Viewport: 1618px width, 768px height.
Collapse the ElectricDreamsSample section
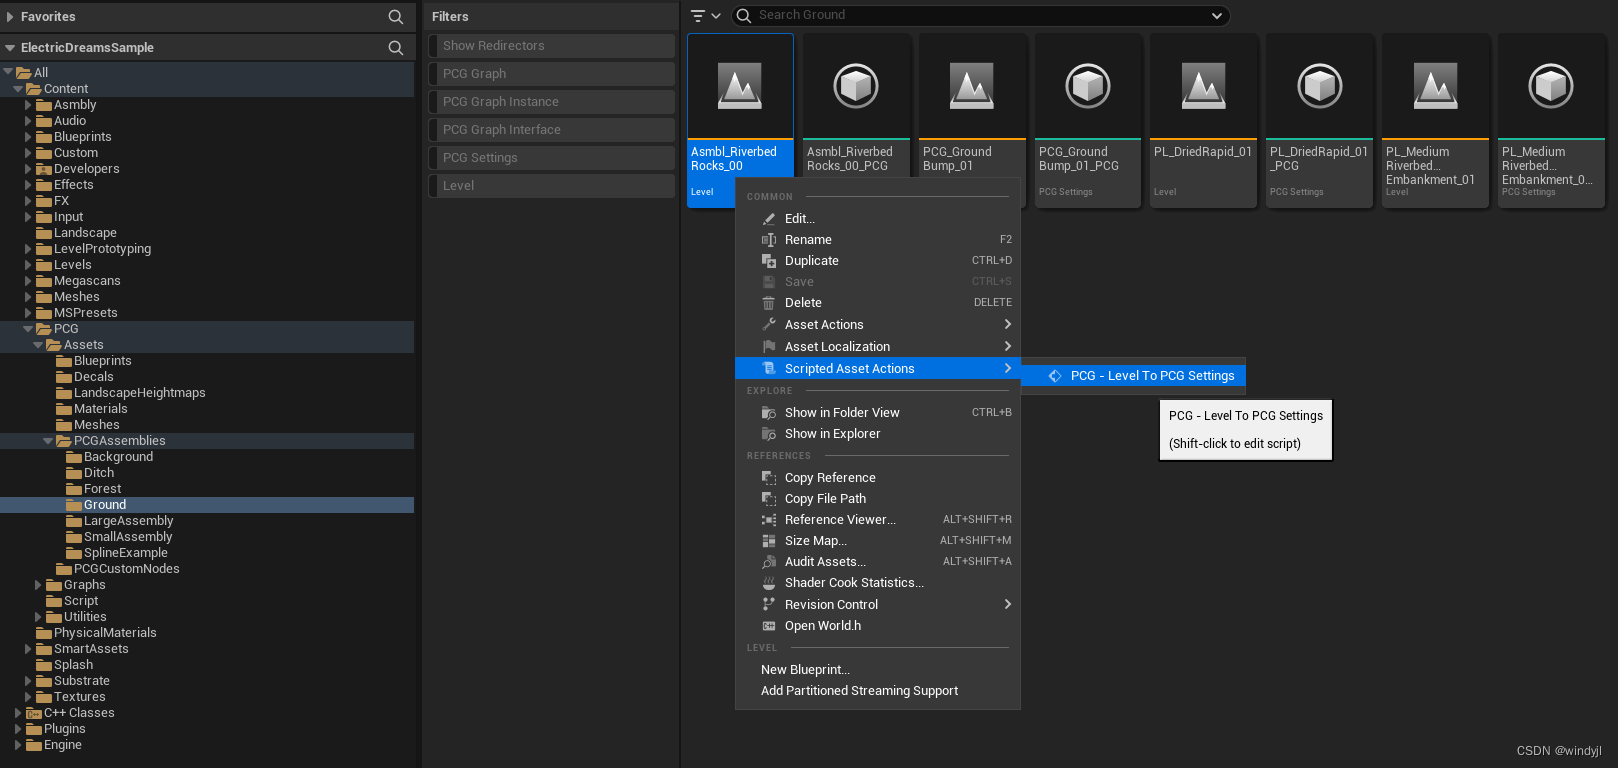click(x=10, y=48)
